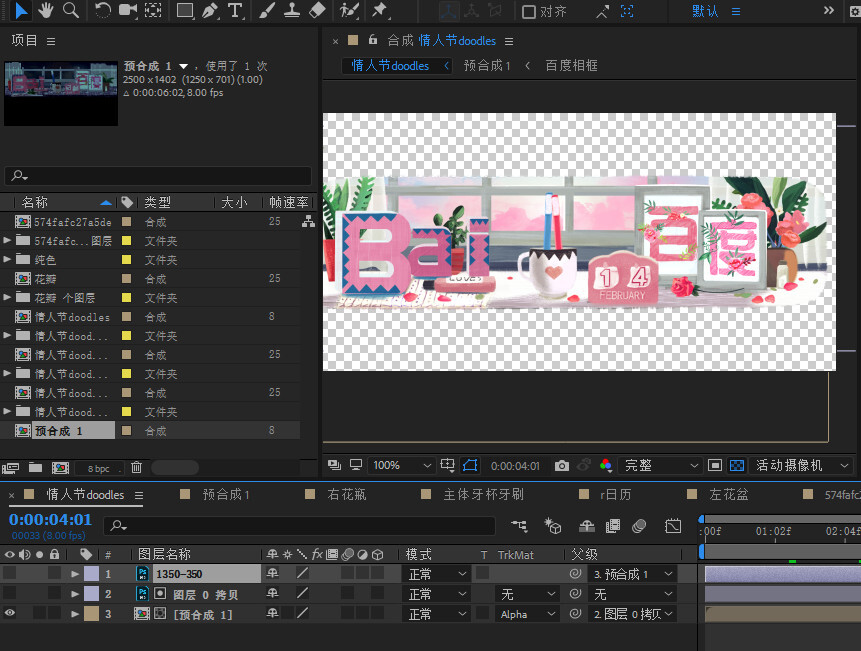
Task: Toggle visibility eye of layer 预合成 1
Action: click(10, 614)
